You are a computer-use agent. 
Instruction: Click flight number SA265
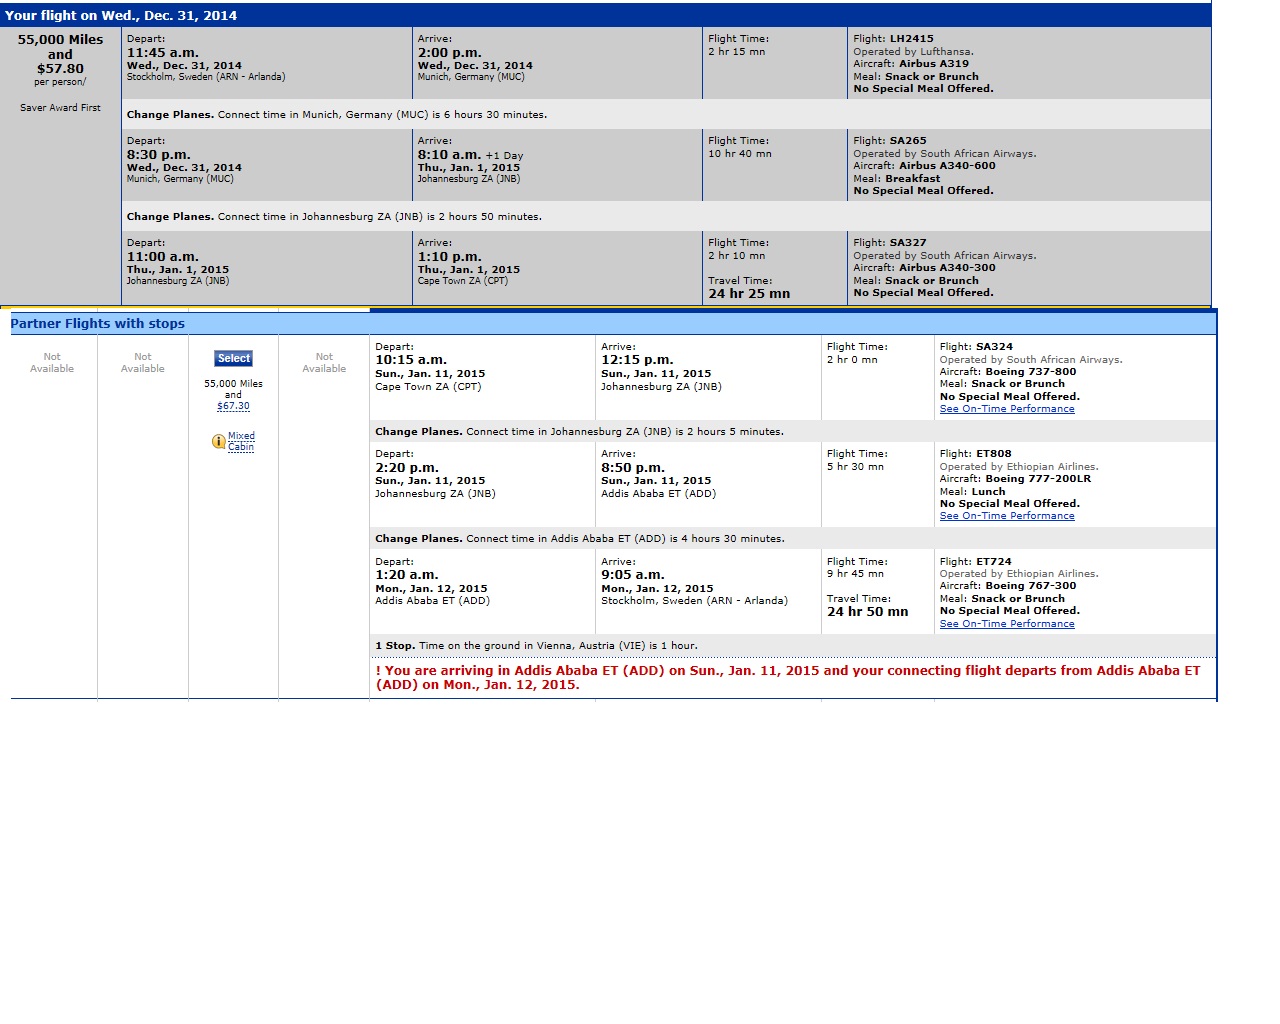(908, 141)
